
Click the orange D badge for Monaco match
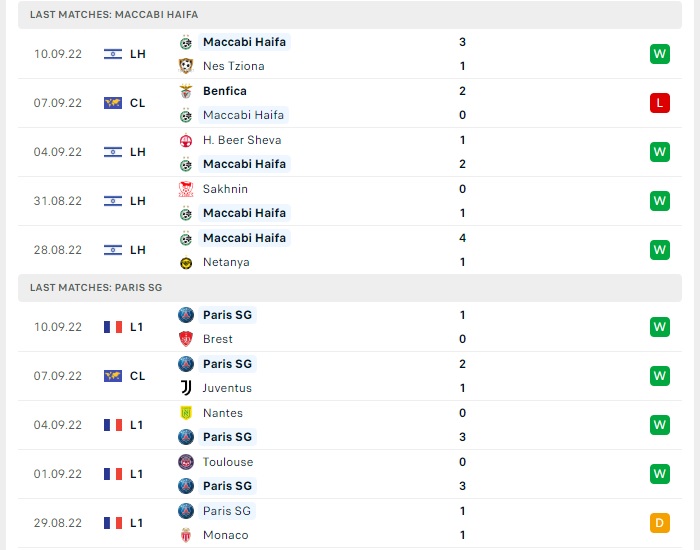(x=660, y=523)
